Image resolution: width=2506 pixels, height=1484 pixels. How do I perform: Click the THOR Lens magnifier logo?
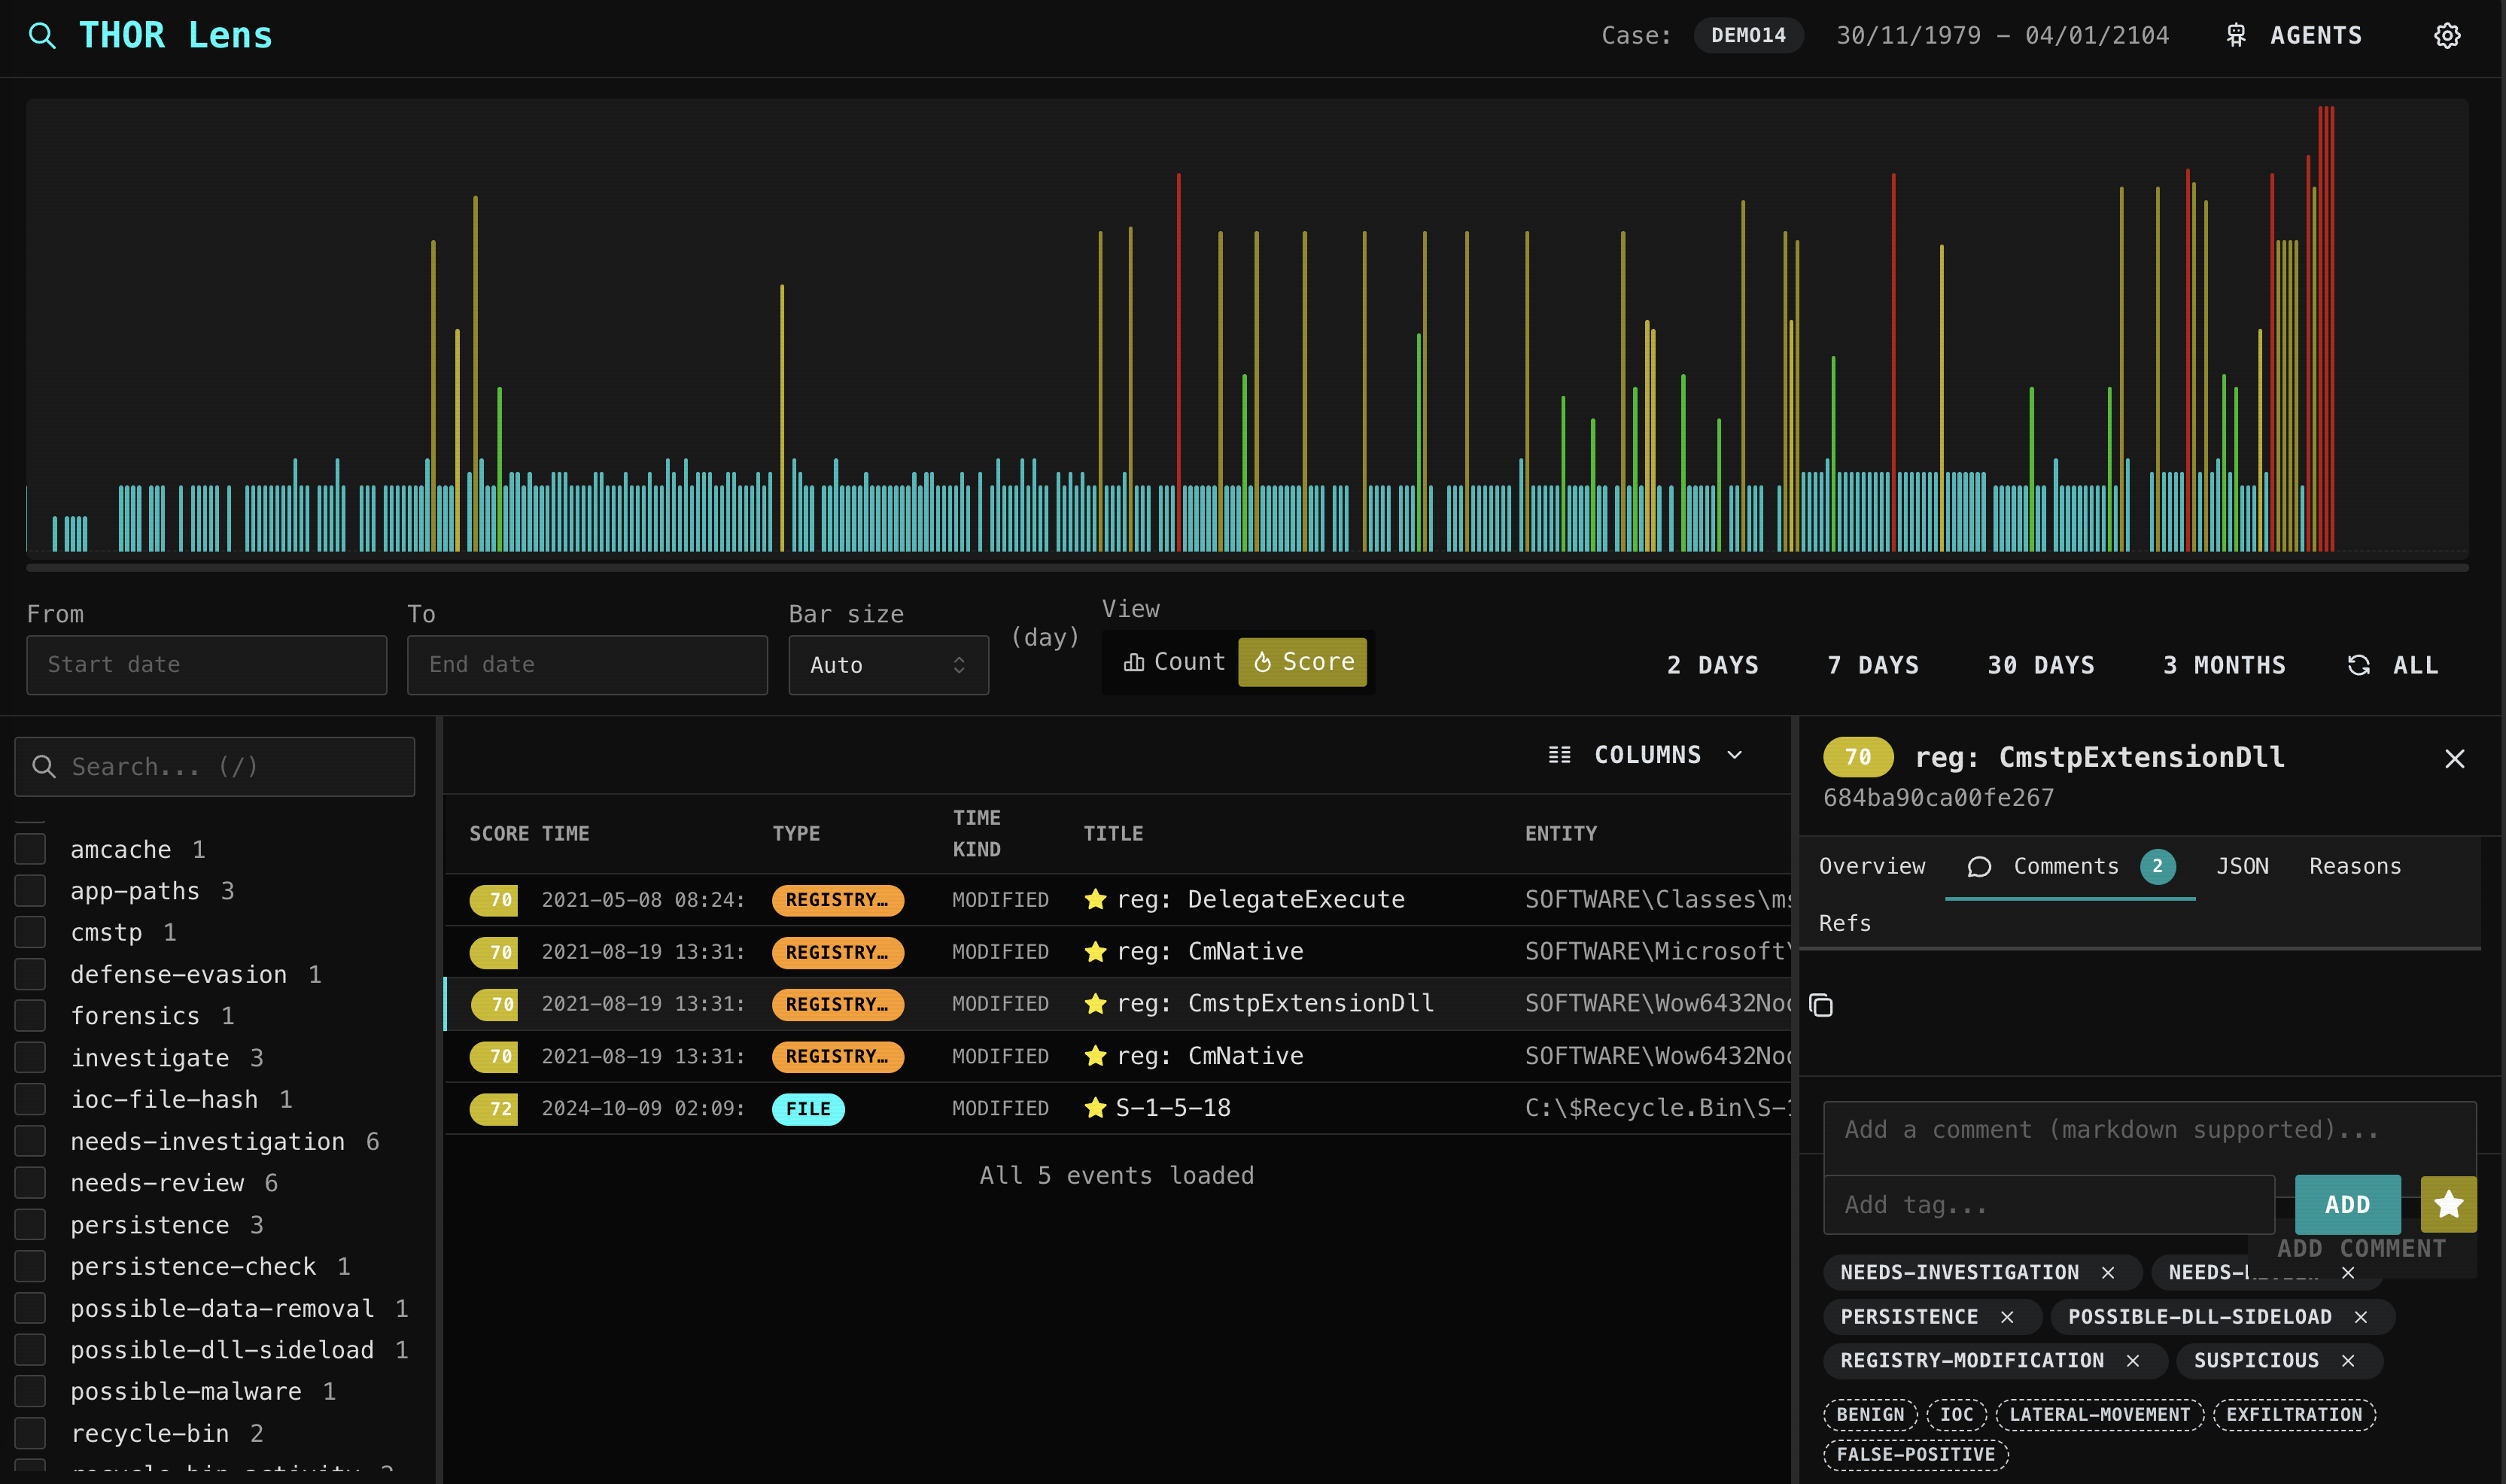(42, 36)
